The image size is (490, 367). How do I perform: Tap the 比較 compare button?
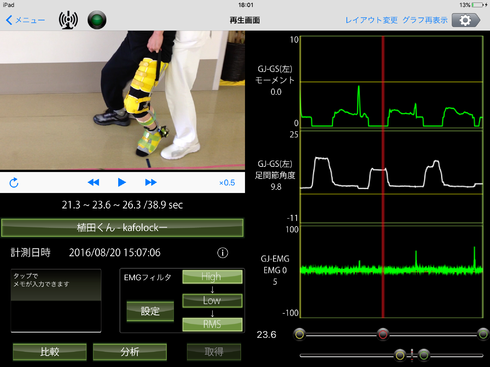50,352
